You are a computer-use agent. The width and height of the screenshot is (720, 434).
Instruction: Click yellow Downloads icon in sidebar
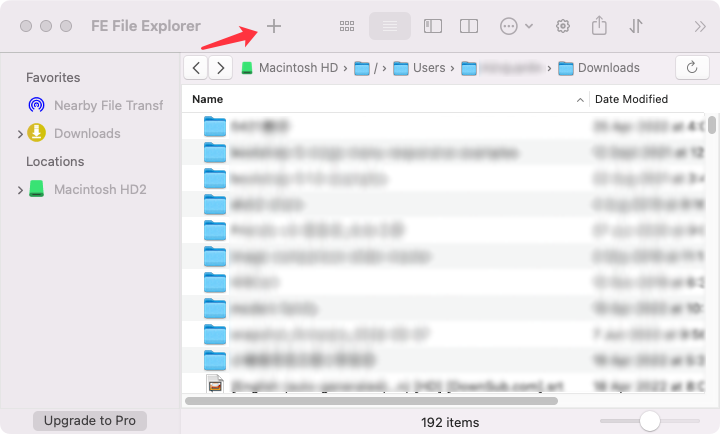coord(36,133)
